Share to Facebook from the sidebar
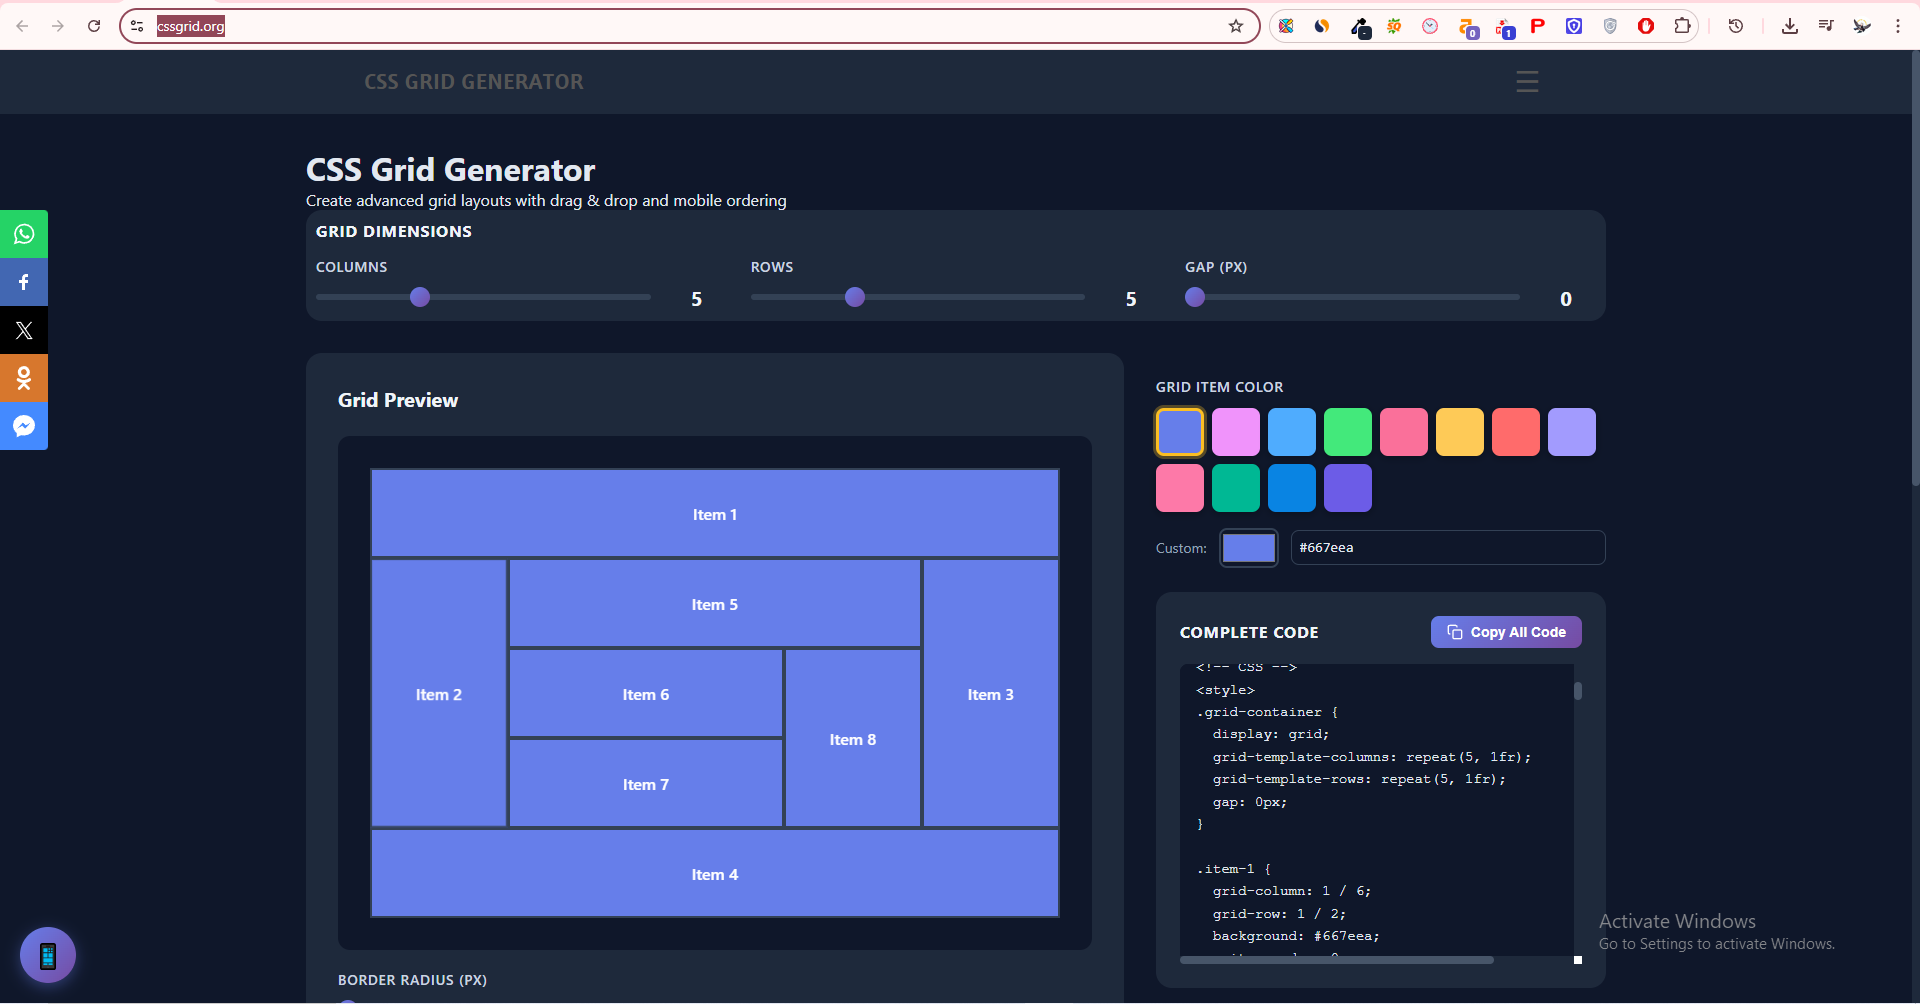 23,281
